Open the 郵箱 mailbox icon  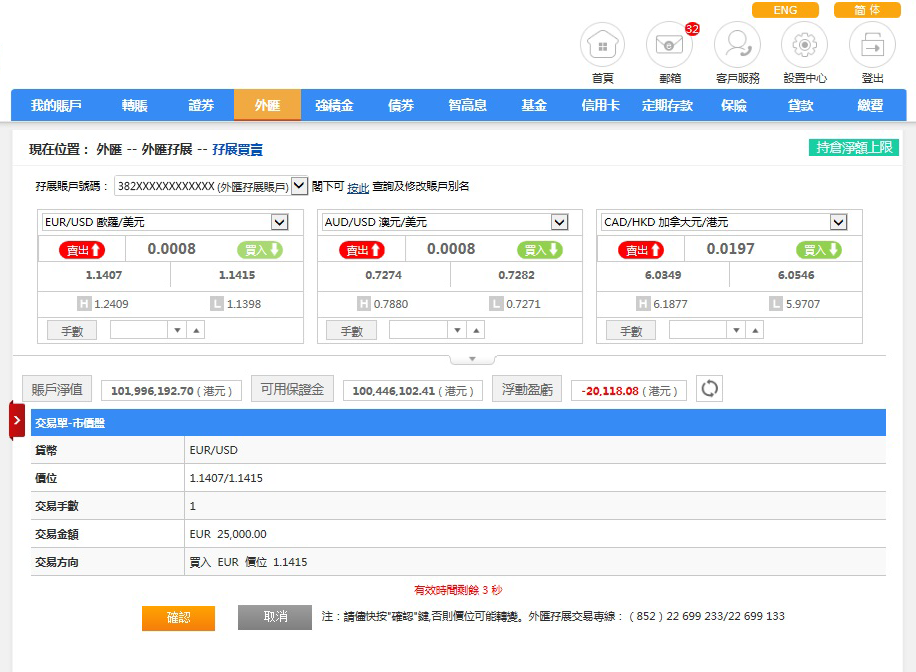(669, 46)
